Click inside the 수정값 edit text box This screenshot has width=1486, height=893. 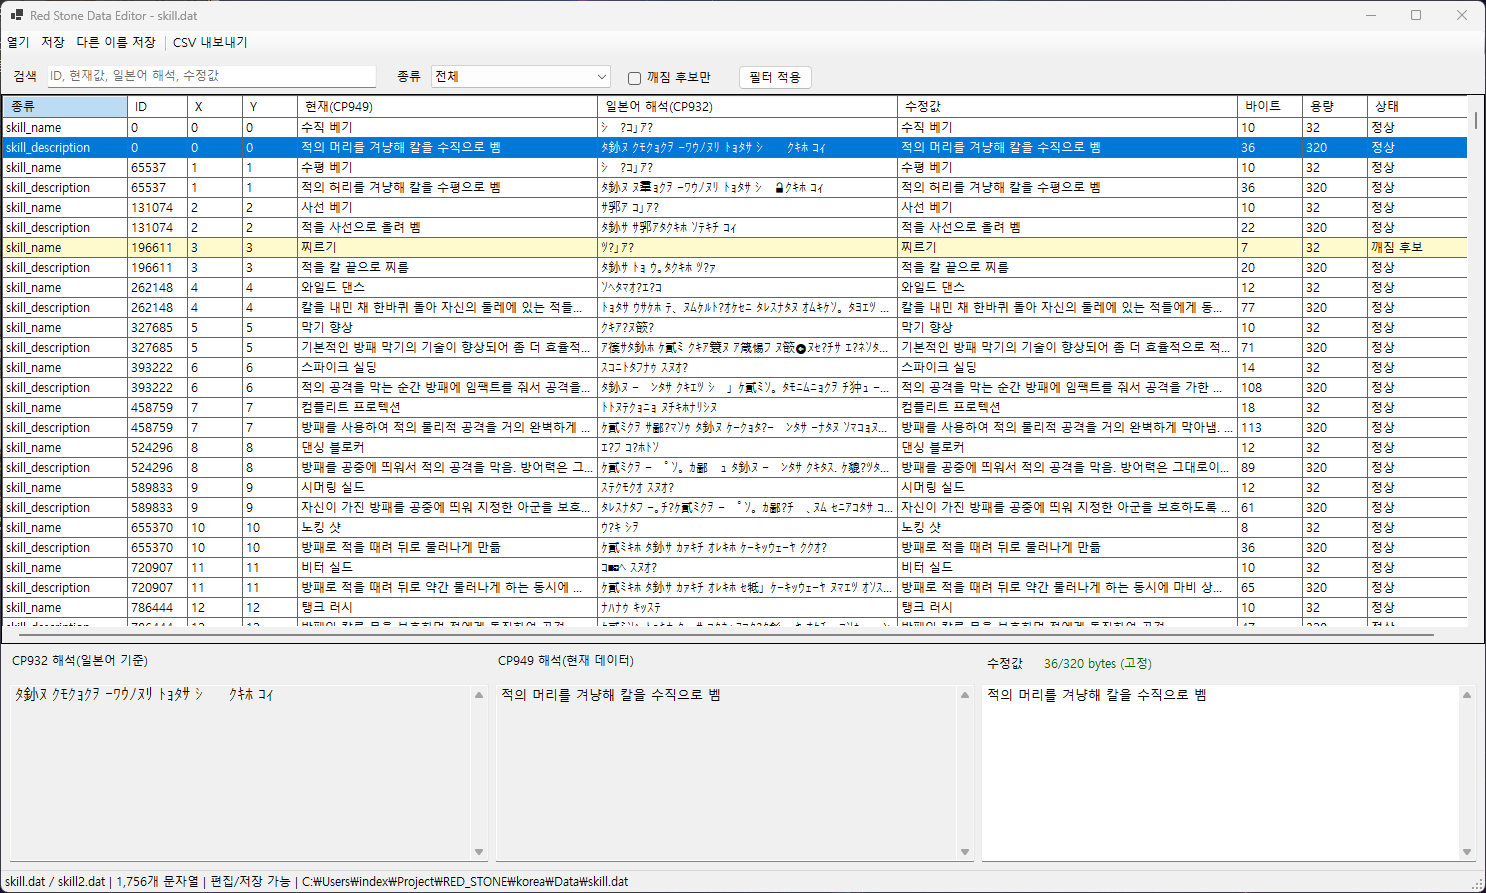point(1220,772)
